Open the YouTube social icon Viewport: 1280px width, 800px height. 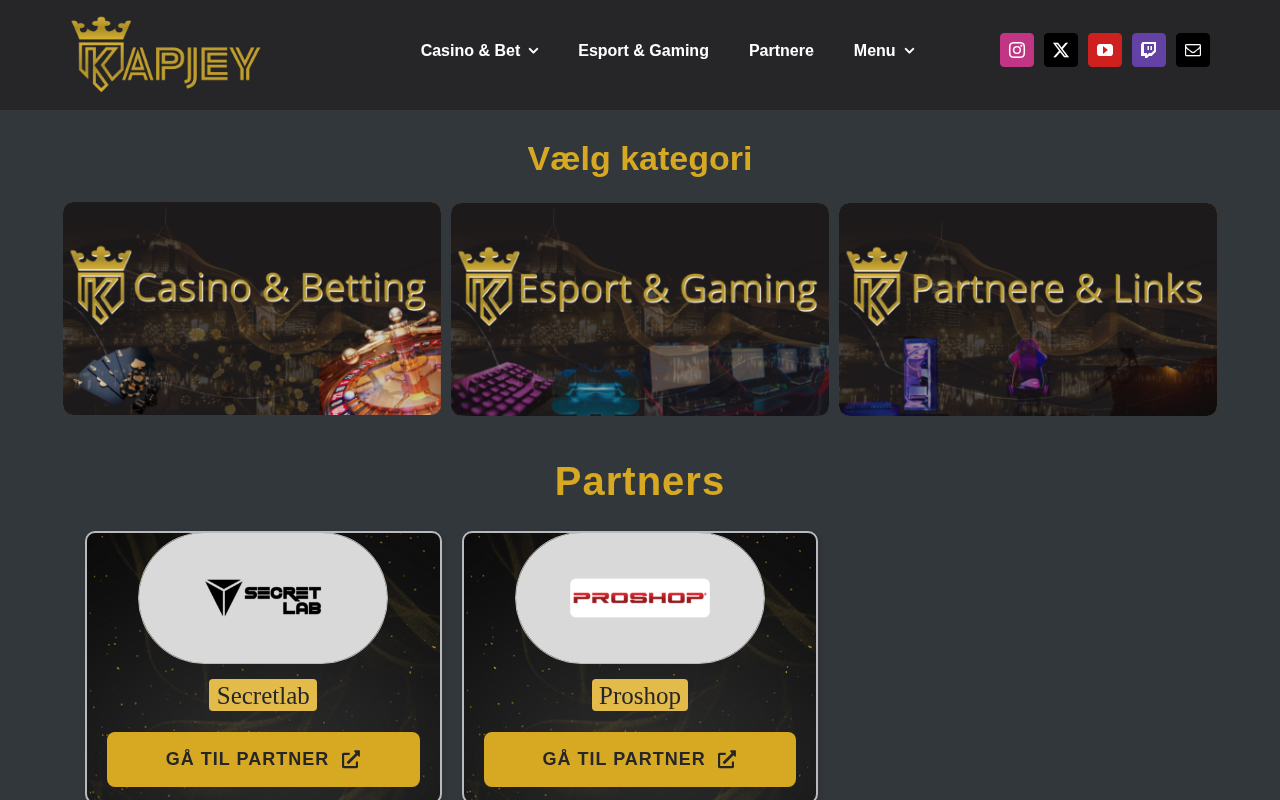coord(1105,50)
